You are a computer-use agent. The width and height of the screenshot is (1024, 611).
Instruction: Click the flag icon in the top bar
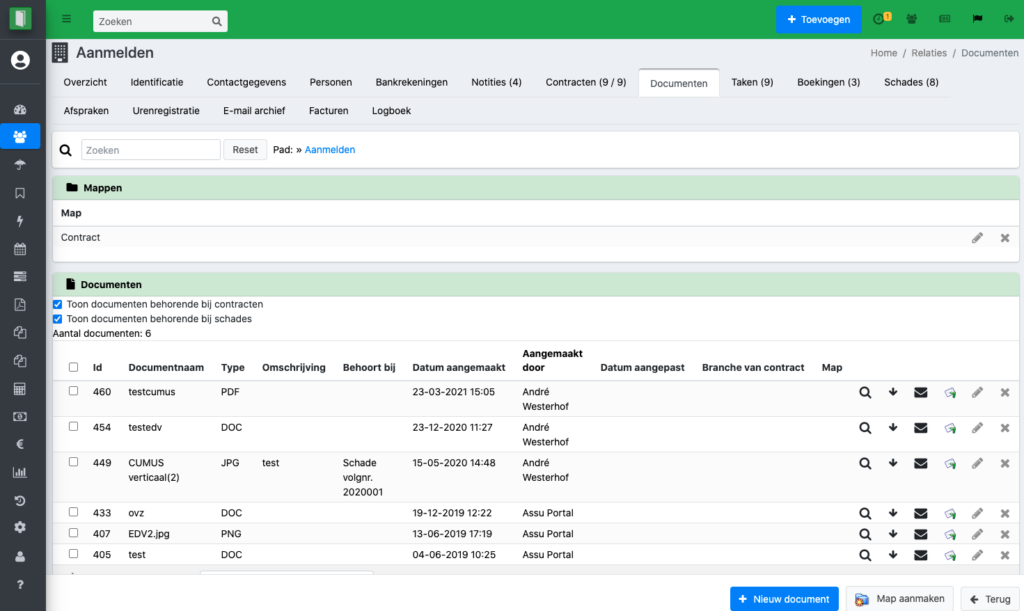tap(977, 19)
